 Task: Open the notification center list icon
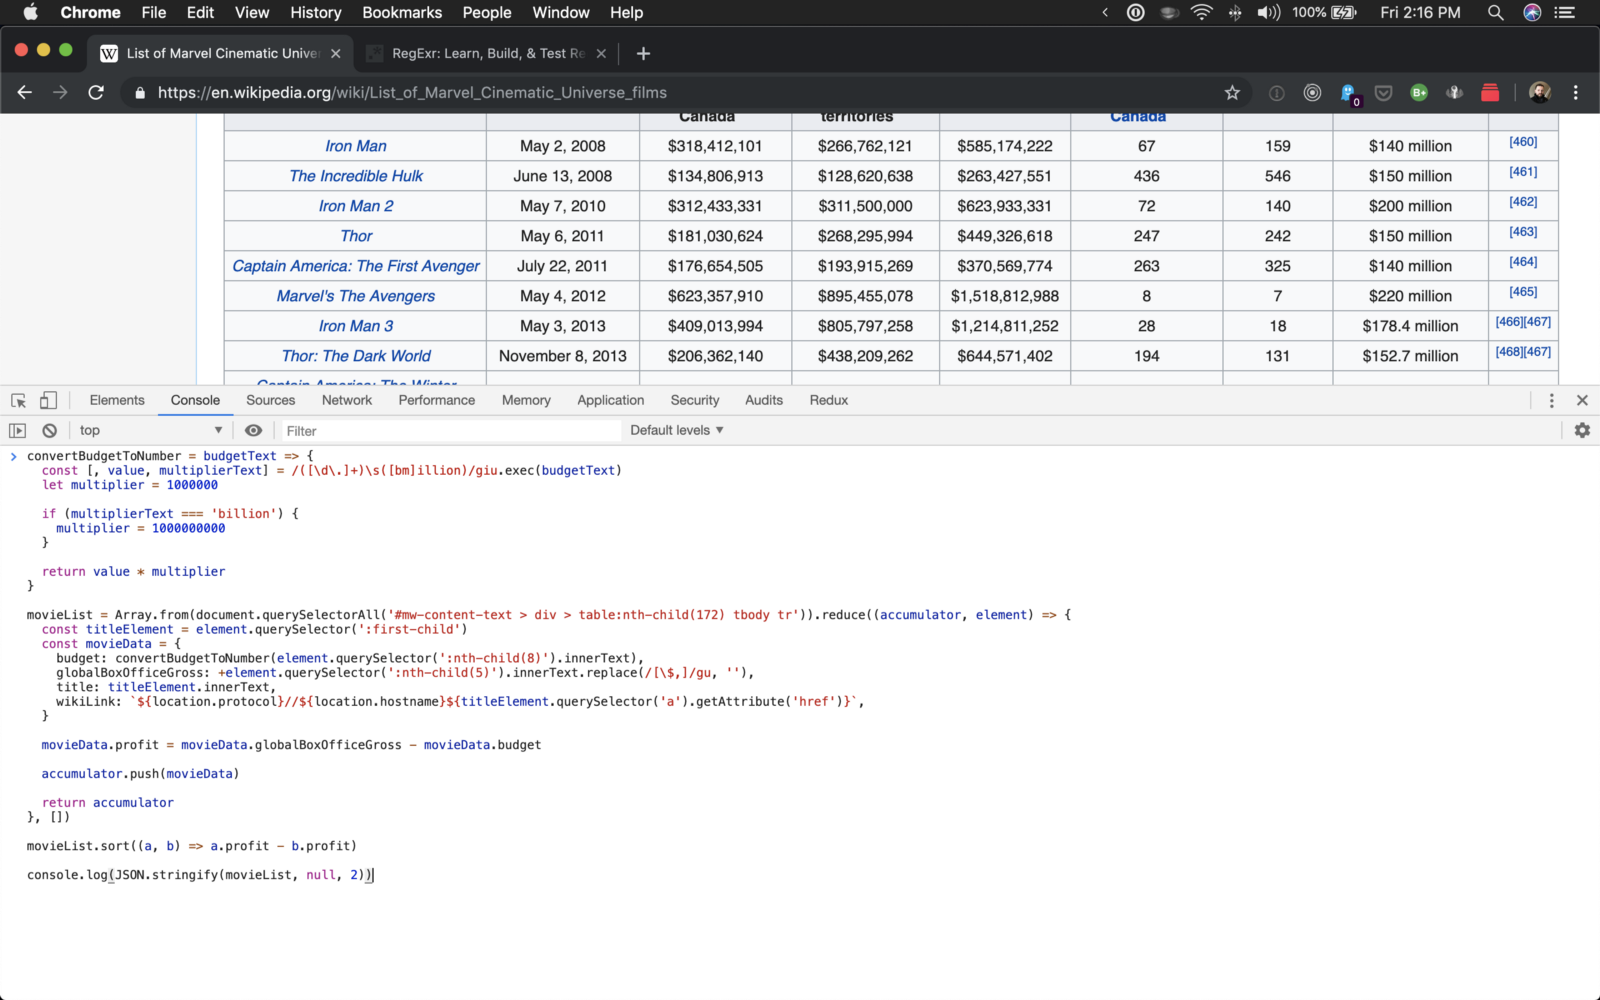click(1565, 12)
